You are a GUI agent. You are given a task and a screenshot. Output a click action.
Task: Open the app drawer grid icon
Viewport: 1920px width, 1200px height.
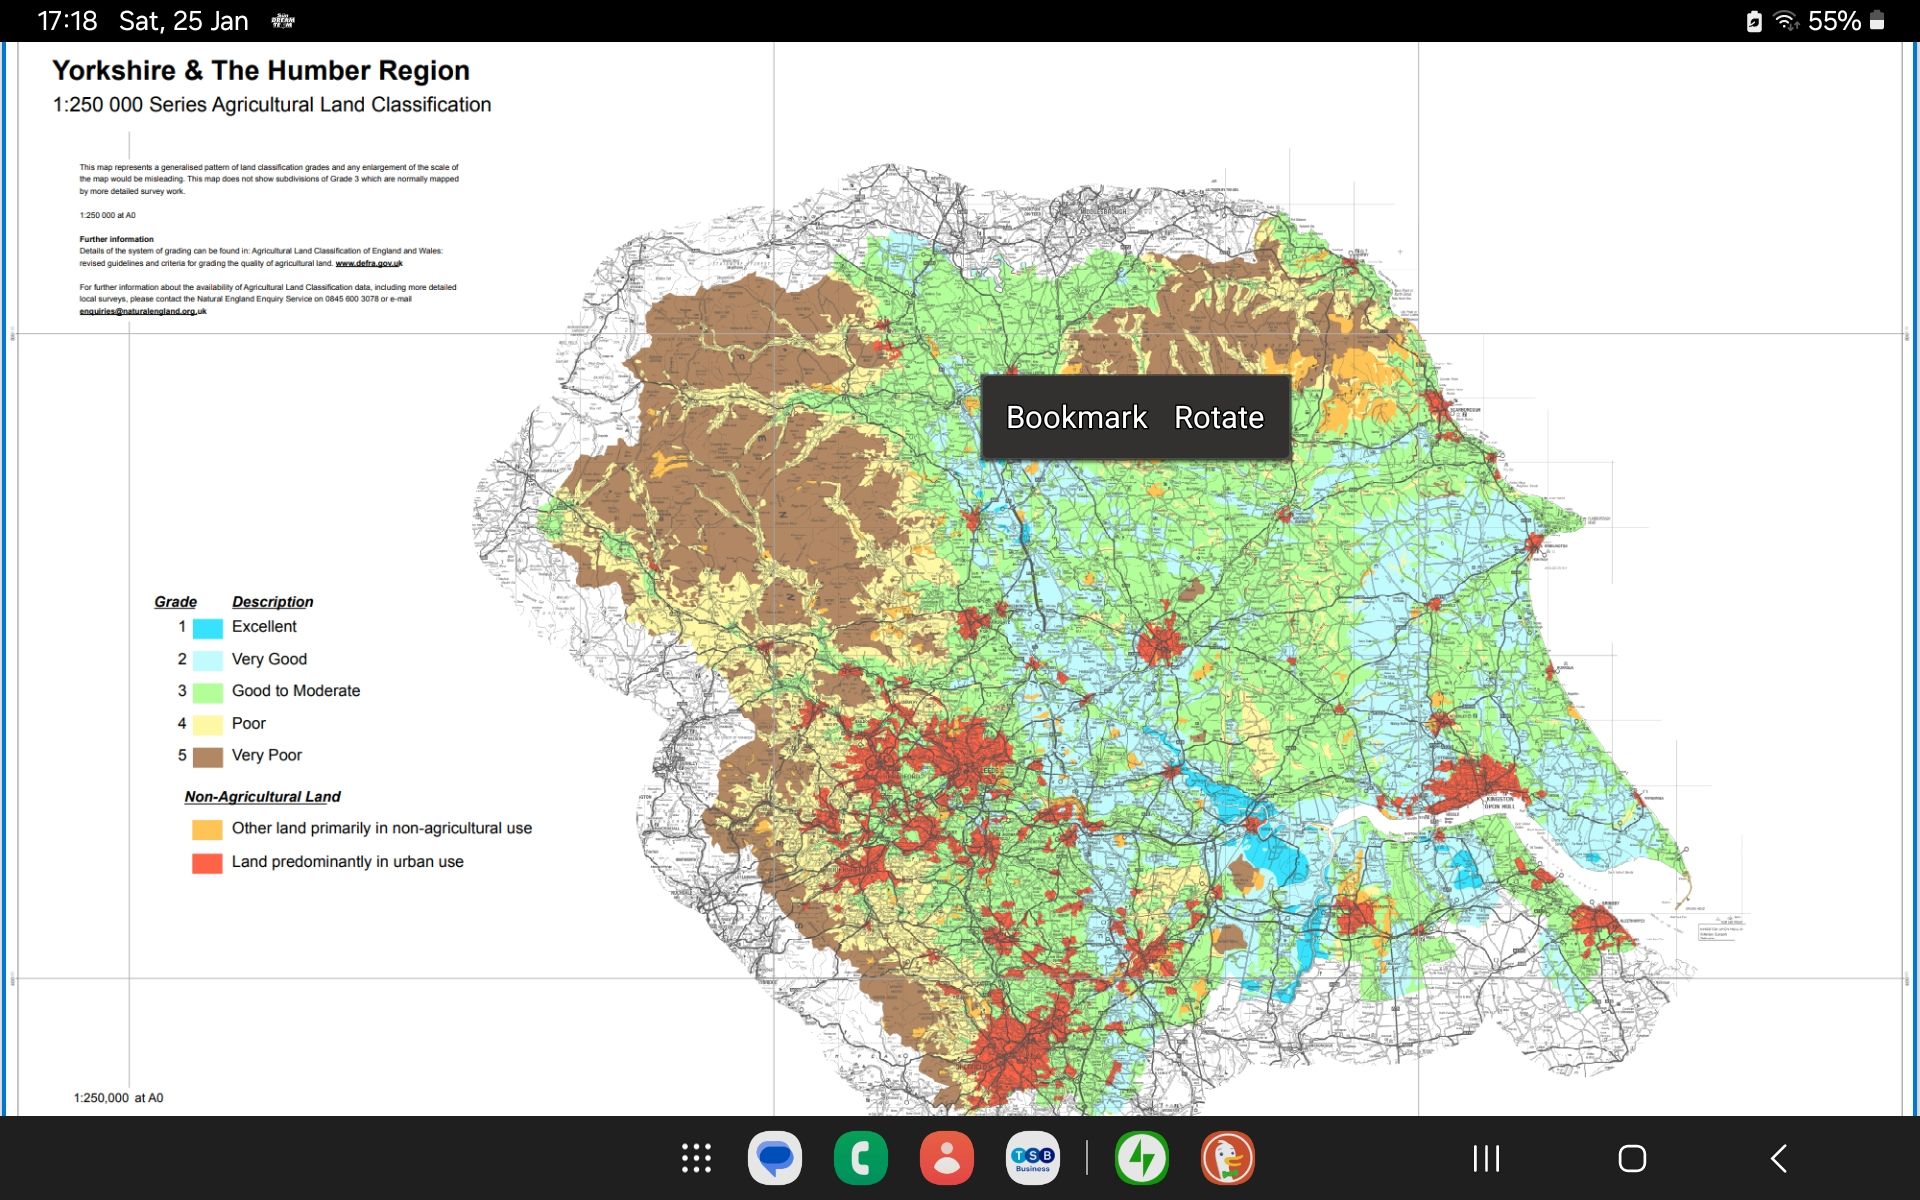(696, 1158)
